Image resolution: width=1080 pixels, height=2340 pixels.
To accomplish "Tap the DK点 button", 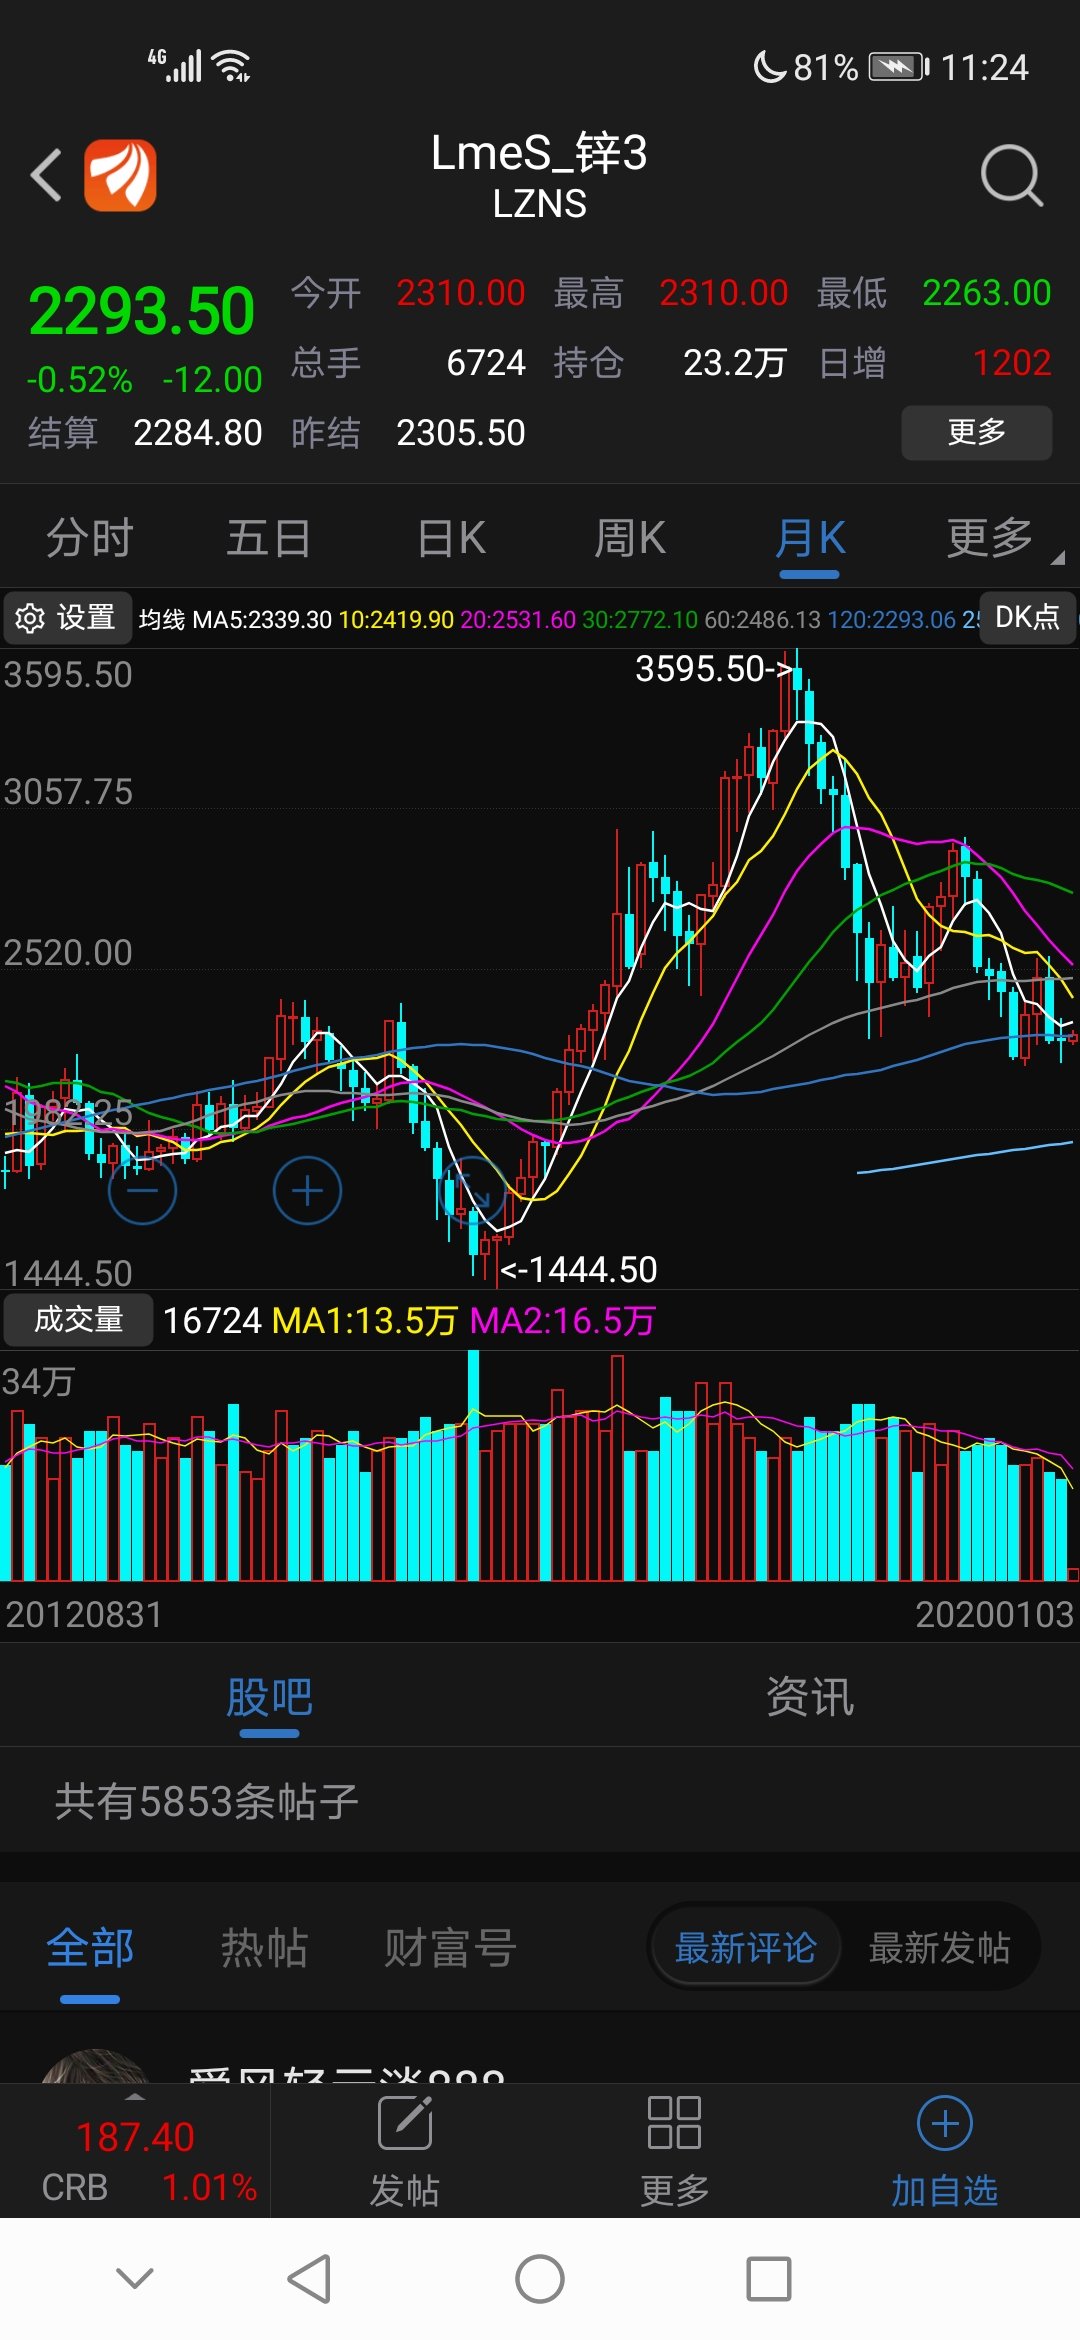I will point(1027,617).
